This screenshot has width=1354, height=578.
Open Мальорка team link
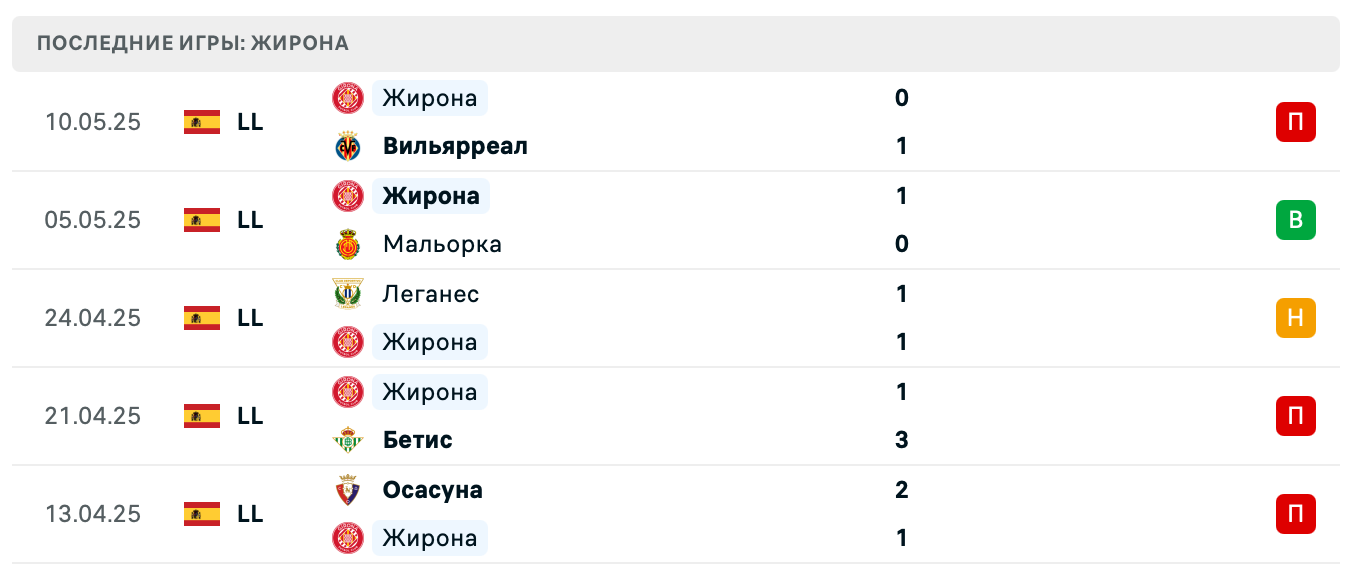coord(442,245)
